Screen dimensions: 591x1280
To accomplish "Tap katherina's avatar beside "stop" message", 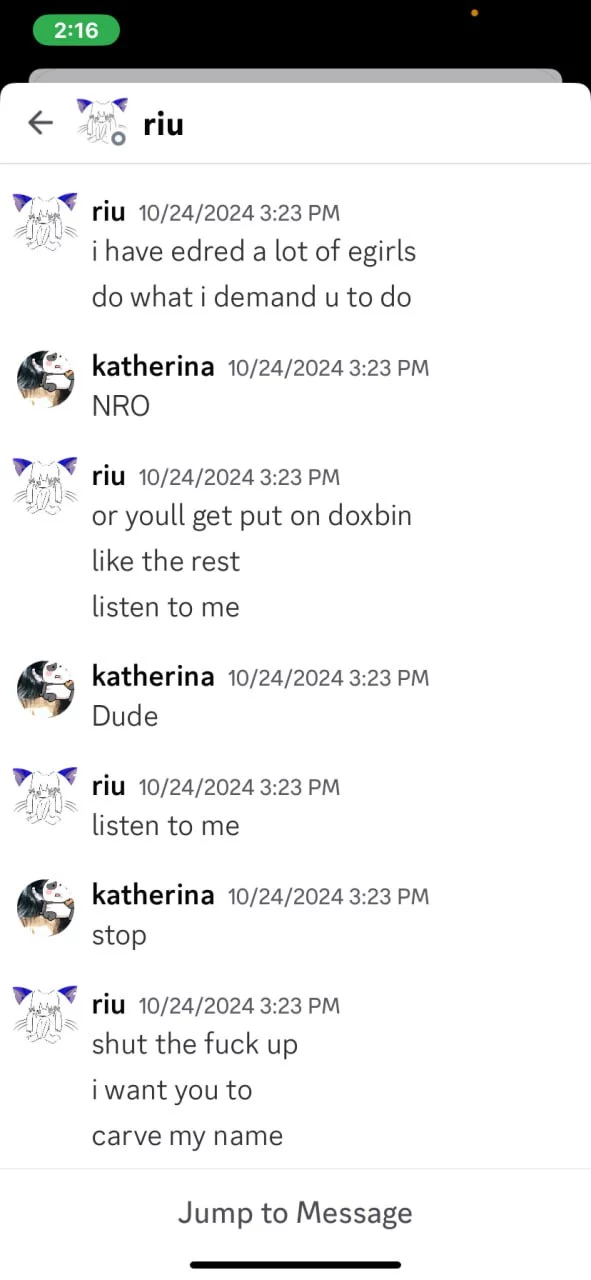I will pos(47,906).
